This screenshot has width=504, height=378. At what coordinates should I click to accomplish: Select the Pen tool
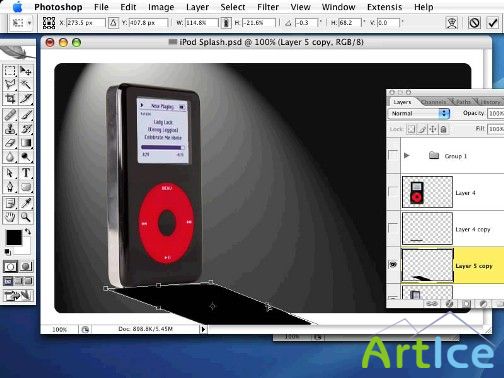pyautogui.click(x=10, y=186)
